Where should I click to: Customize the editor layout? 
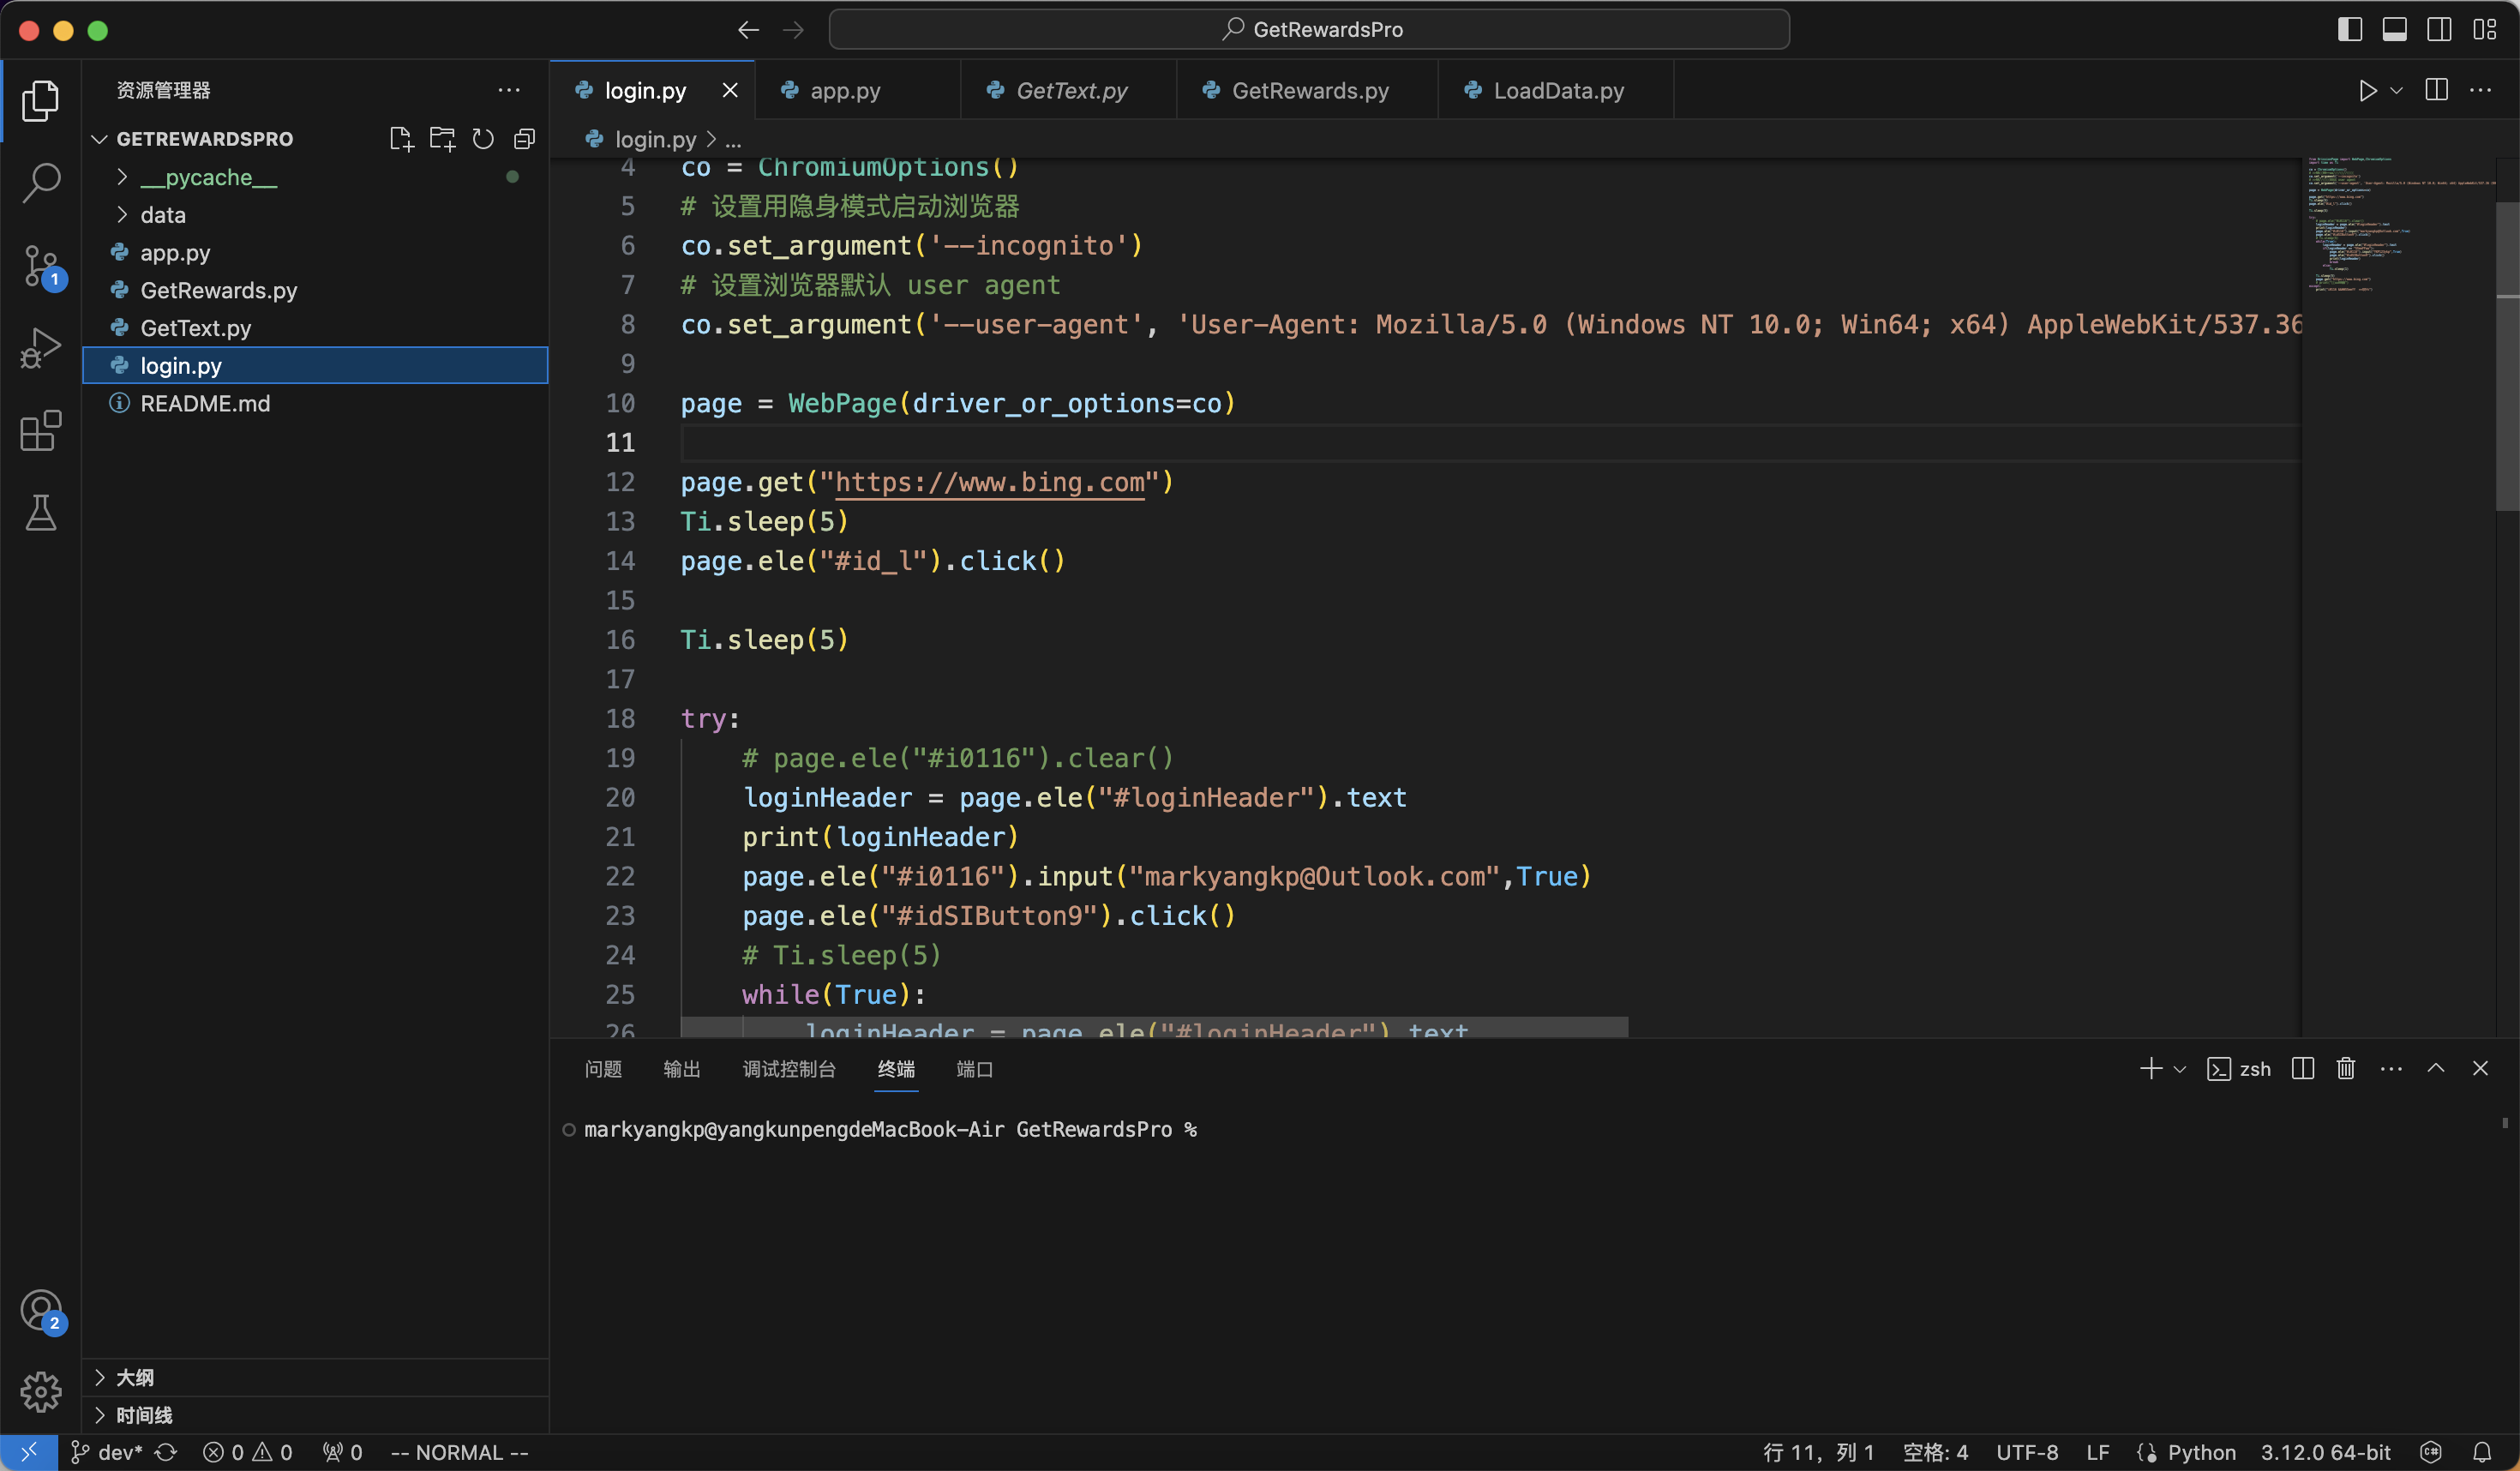2484,30
